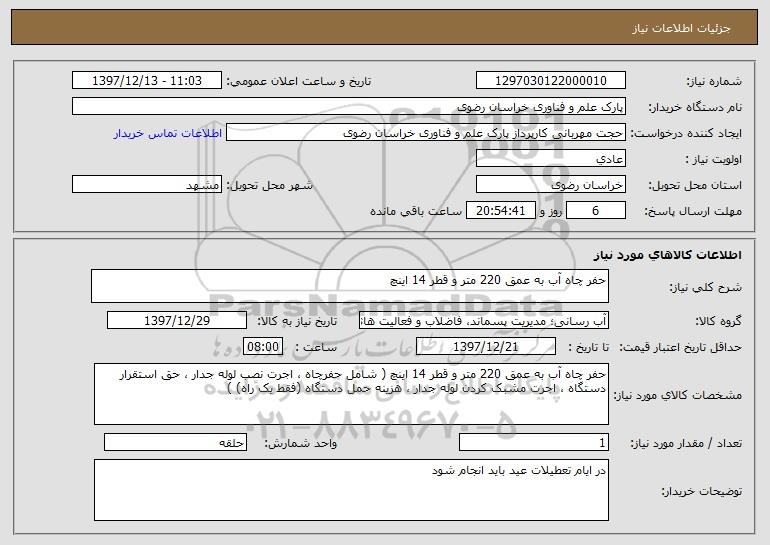The image size is (770, 545).
Task: Click the price validity date 1397/12/21
Action: pos(486,346)
